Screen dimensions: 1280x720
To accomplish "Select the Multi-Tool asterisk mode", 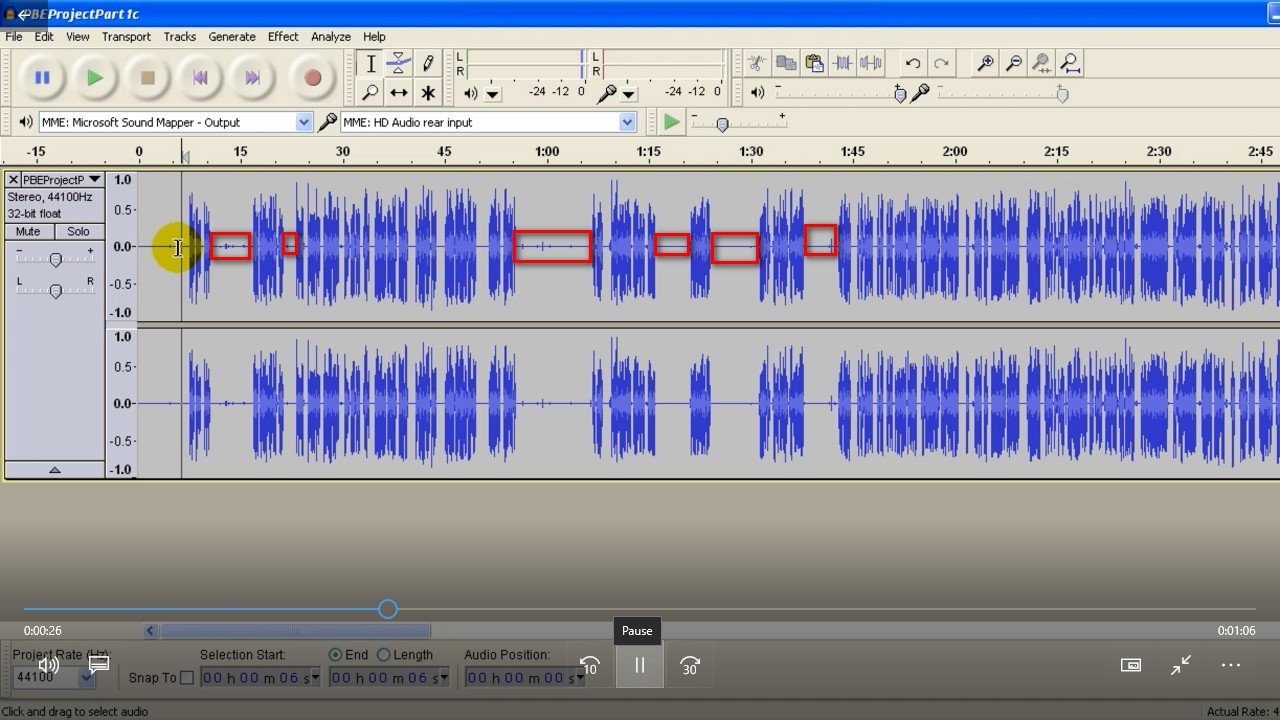I will tap(427, 92).
